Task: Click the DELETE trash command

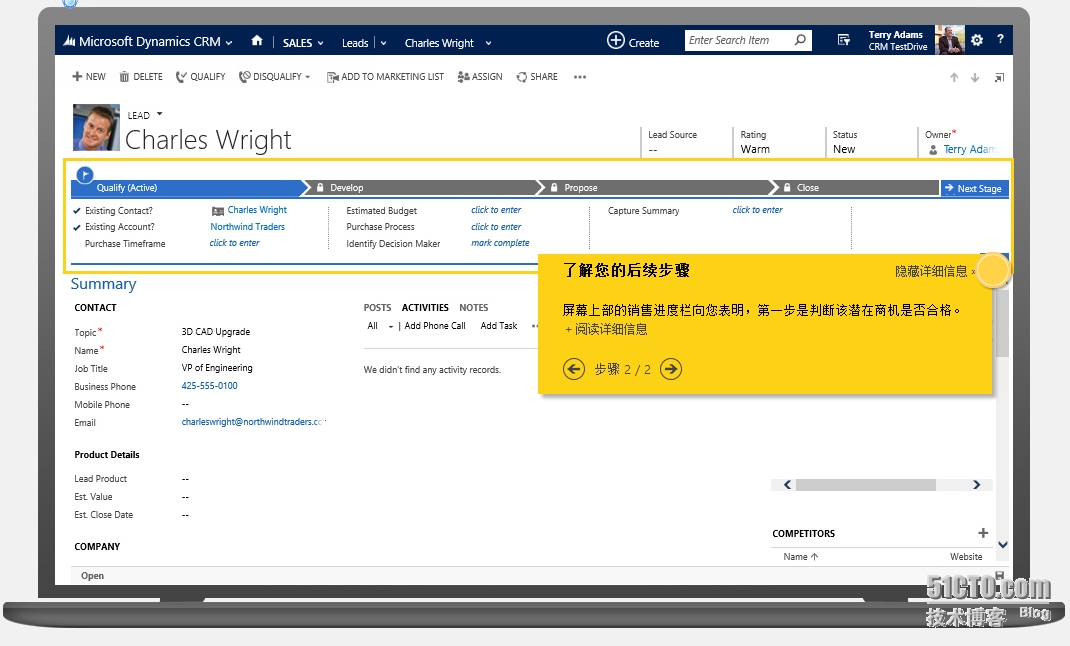Action: pos(141,76)
